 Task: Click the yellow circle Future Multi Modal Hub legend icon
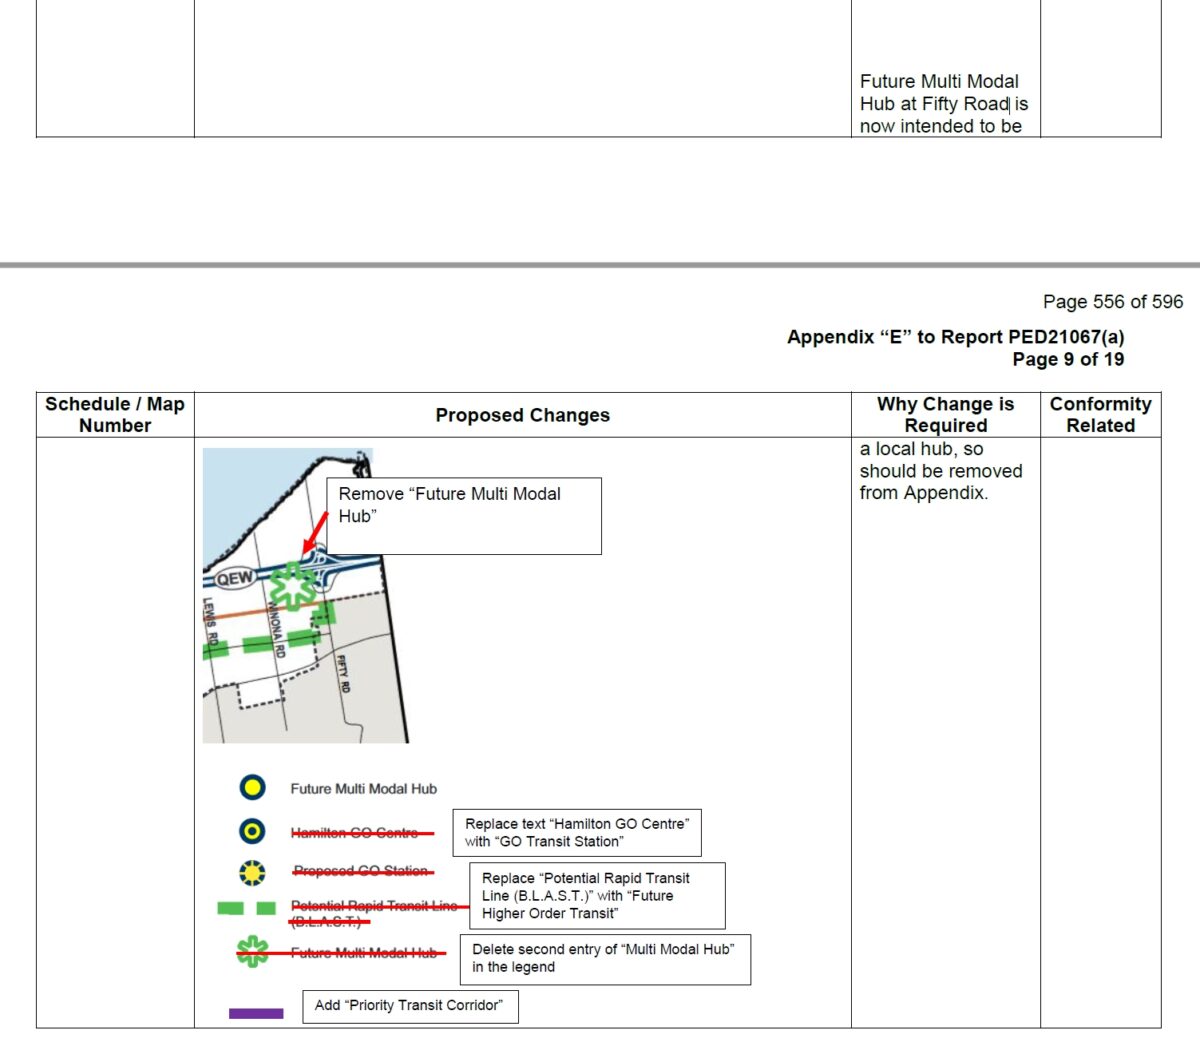[x=252, y=788]
